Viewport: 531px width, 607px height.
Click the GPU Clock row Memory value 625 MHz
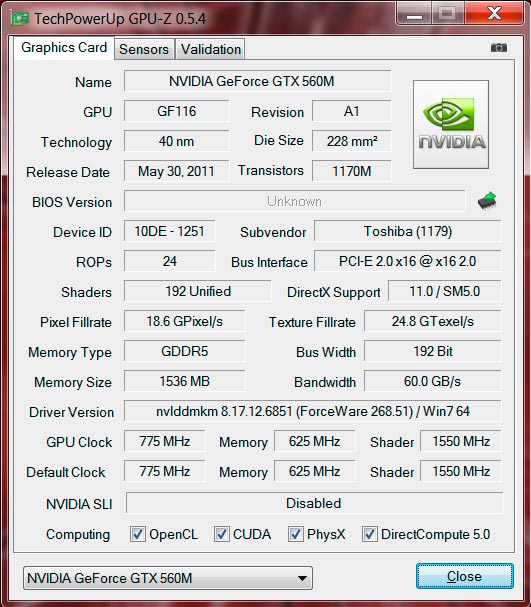point(314,441)
